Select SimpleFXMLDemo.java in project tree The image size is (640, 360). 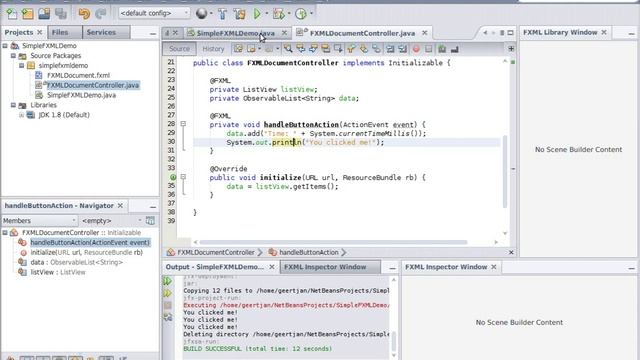[81, 95]
